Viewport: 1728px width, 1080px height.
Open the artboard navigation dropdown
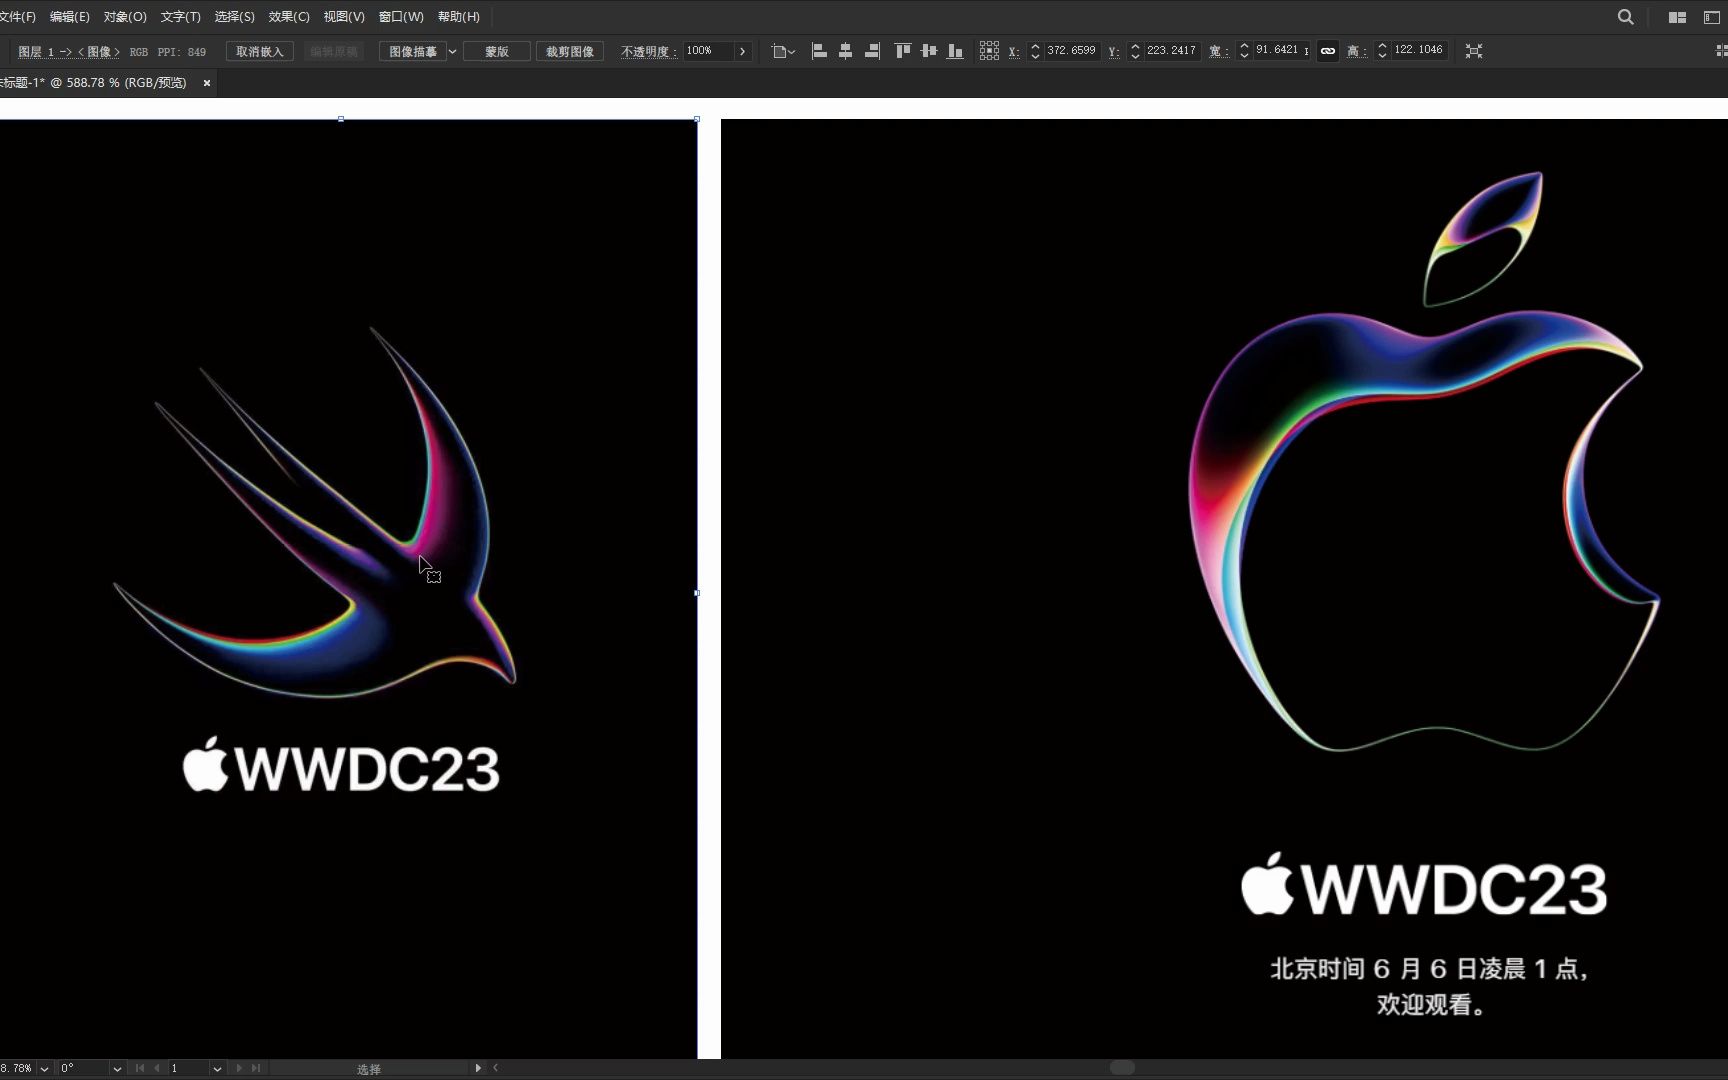(217, 1069)
